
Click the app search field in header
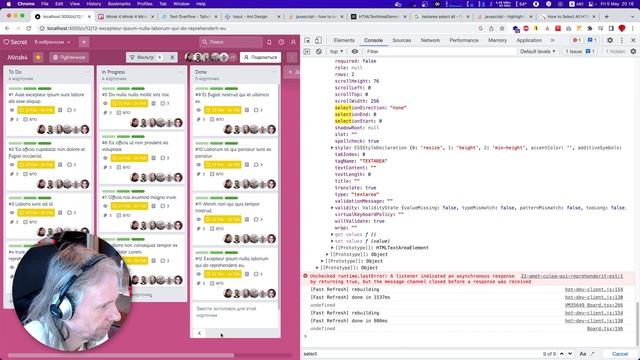click(x=231, y=42)
